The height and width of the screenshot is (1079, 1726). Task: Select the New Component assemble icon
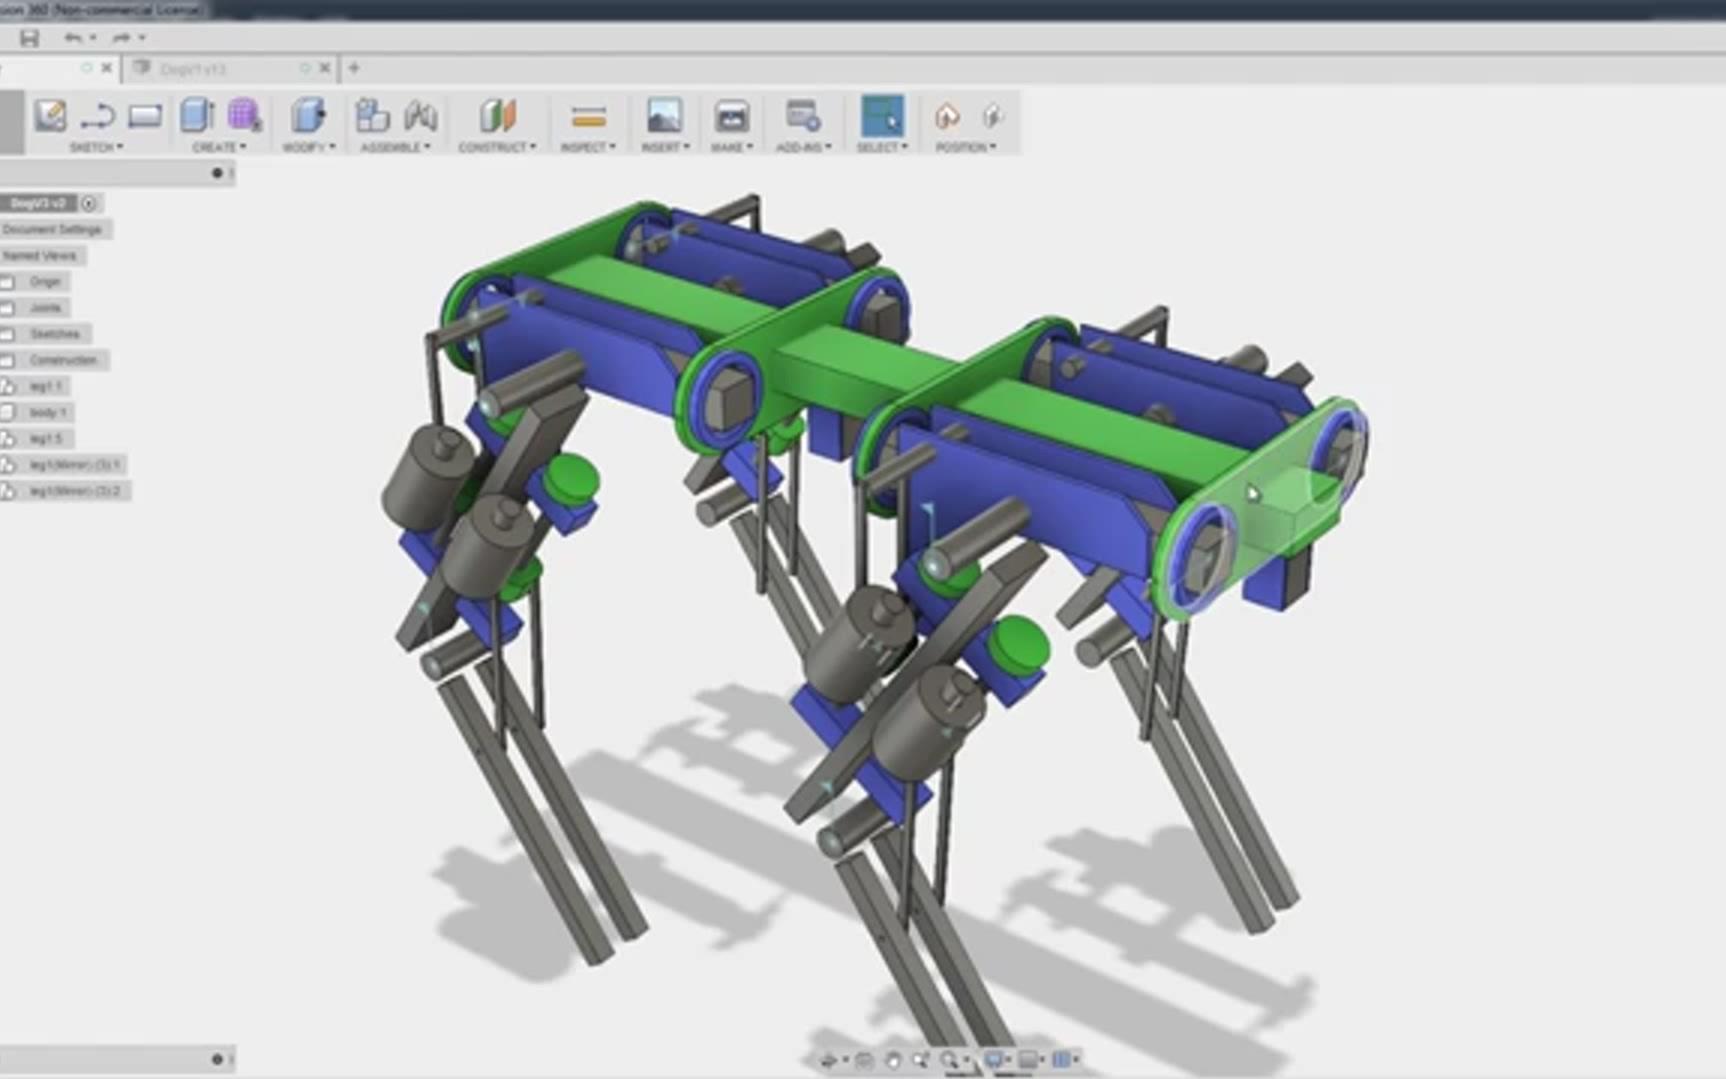(372, 116)
